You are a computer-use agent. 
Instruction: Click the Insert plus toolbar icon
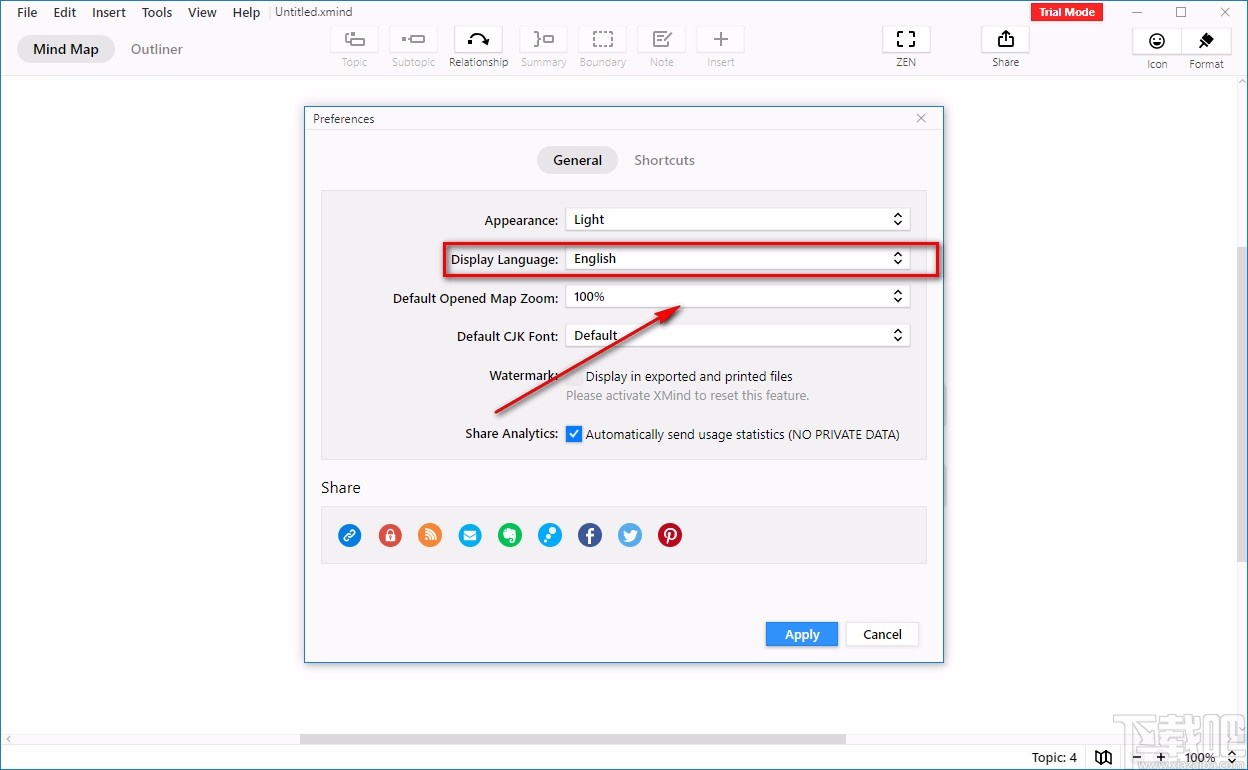721,39
